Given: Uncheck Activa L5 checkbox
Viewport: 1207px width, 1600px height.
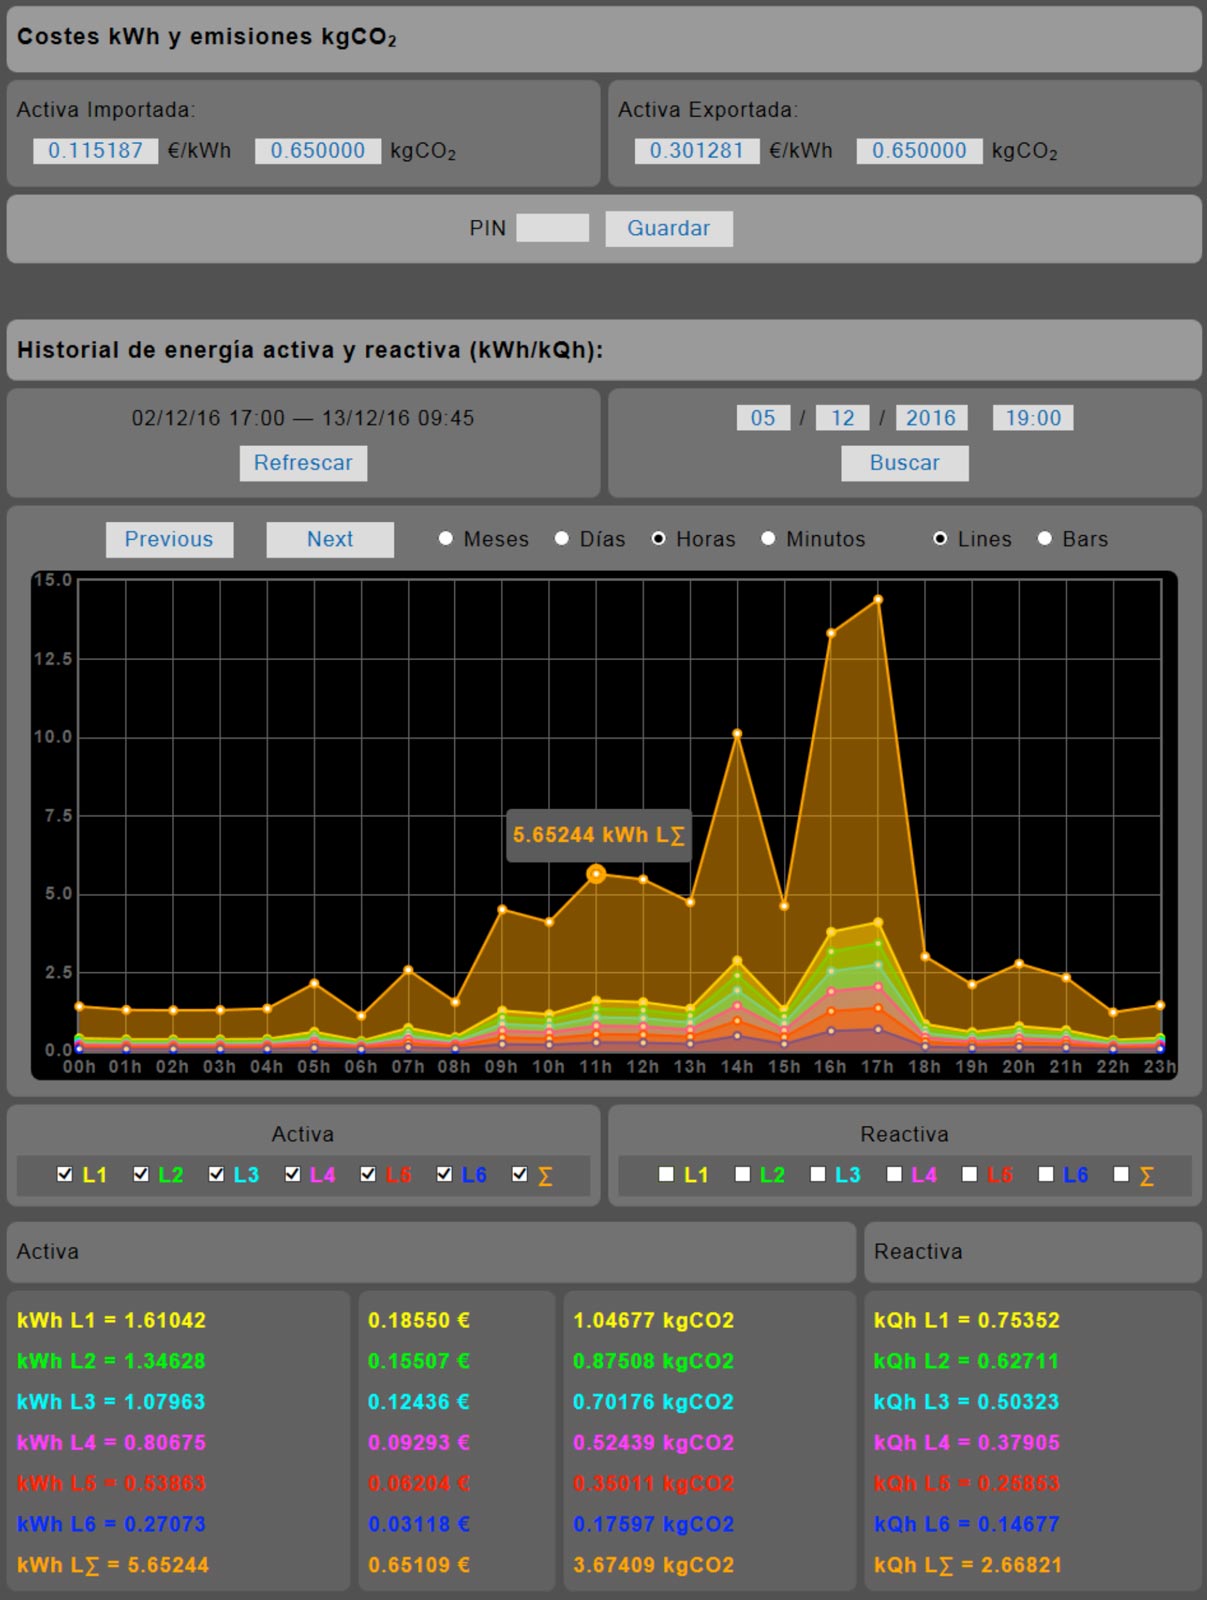Looking at the screenshot, I should click(x=368, y=1175).
